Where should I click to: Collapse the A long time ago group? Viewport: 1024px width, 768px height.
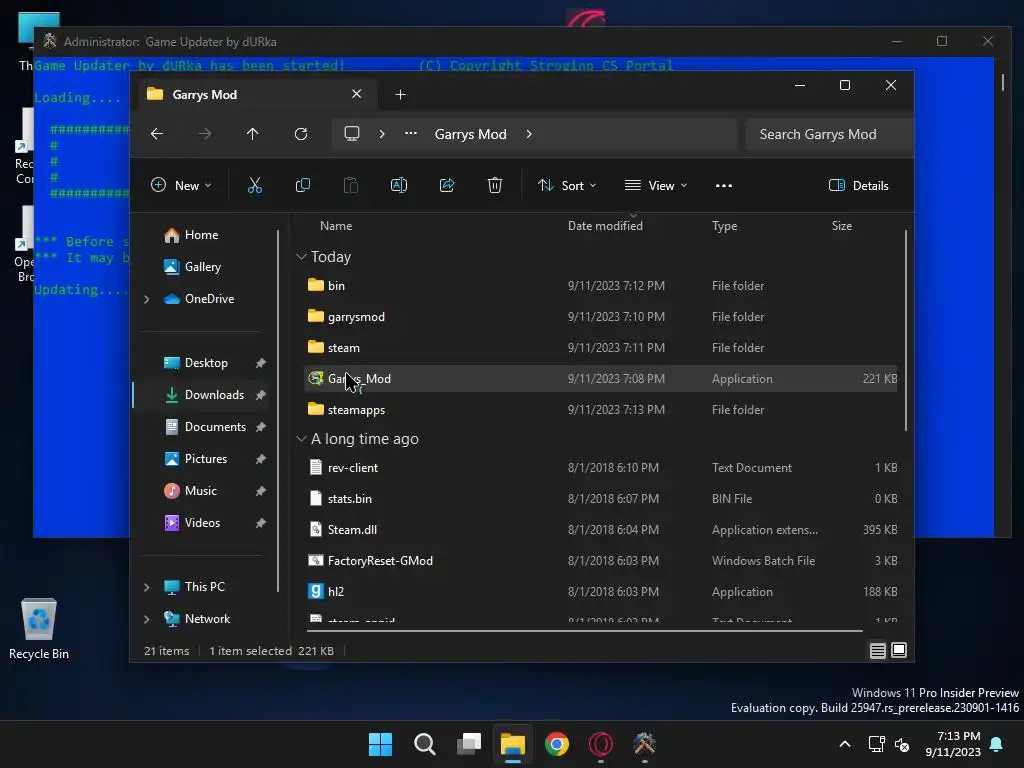[301, 439]
